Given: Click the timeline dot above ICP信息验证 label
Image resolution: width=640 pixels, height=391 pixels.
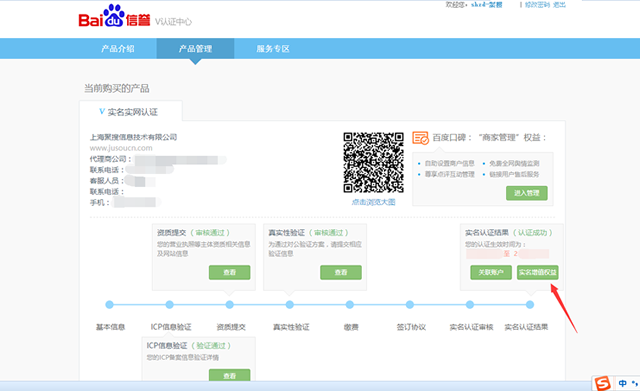Looking at the screenshot, I should point(169,304).
